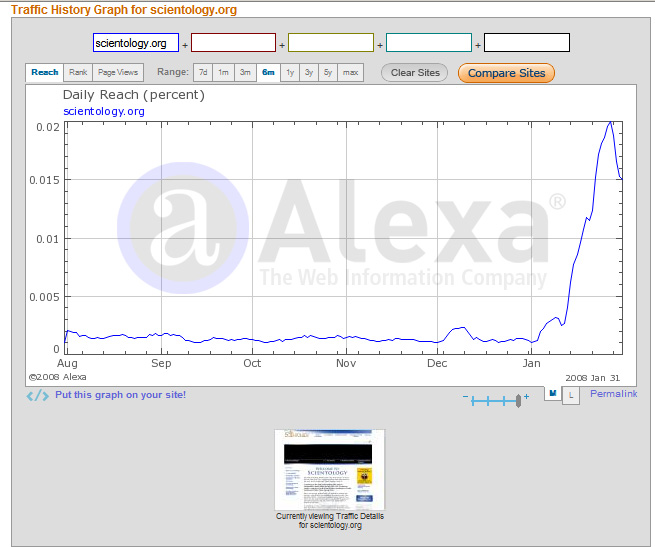
Task: Switch to the Rank tab
Action: click(78, 72)
